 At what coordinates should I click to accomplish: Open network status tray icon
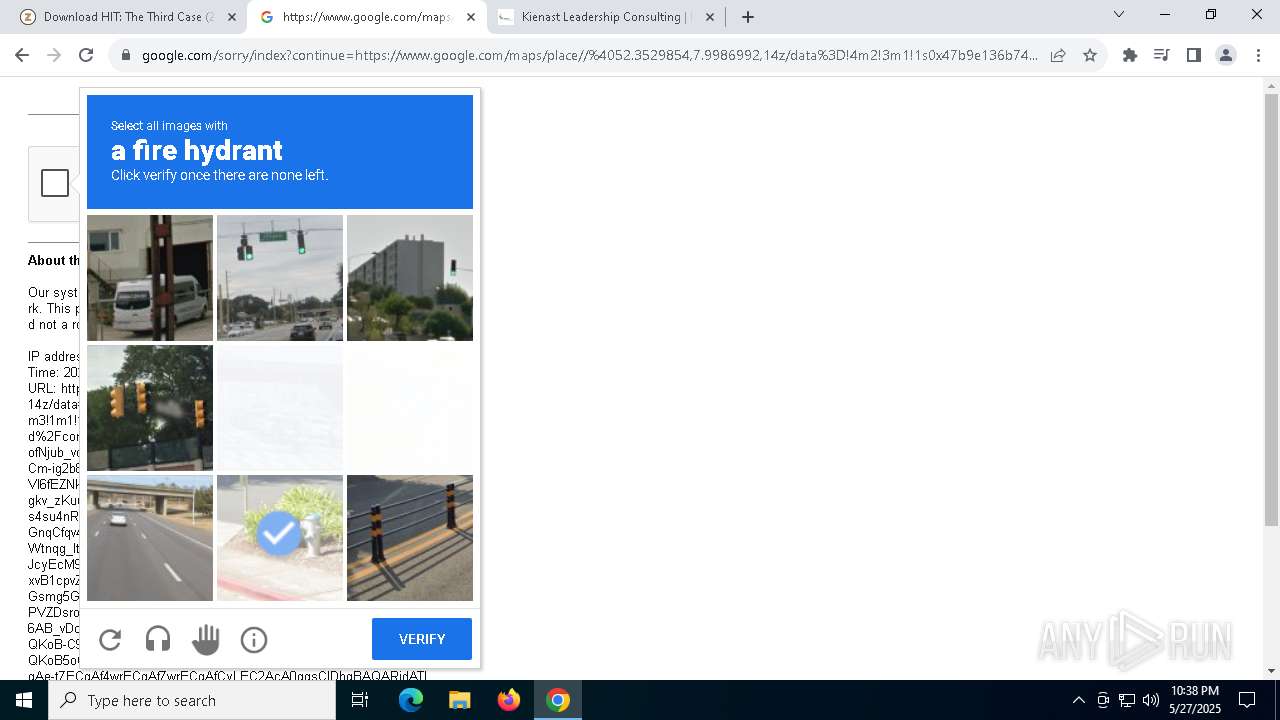click(x=1127, y=700)
